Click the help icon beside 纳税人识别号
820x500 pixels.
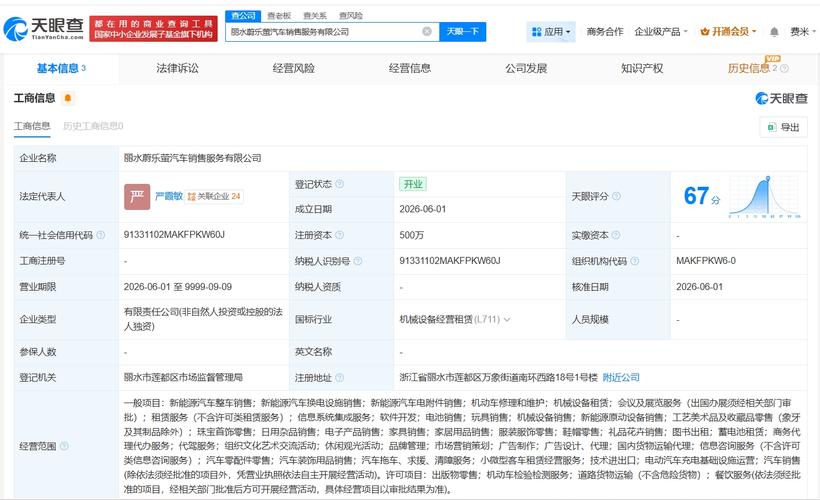[358, 260]
